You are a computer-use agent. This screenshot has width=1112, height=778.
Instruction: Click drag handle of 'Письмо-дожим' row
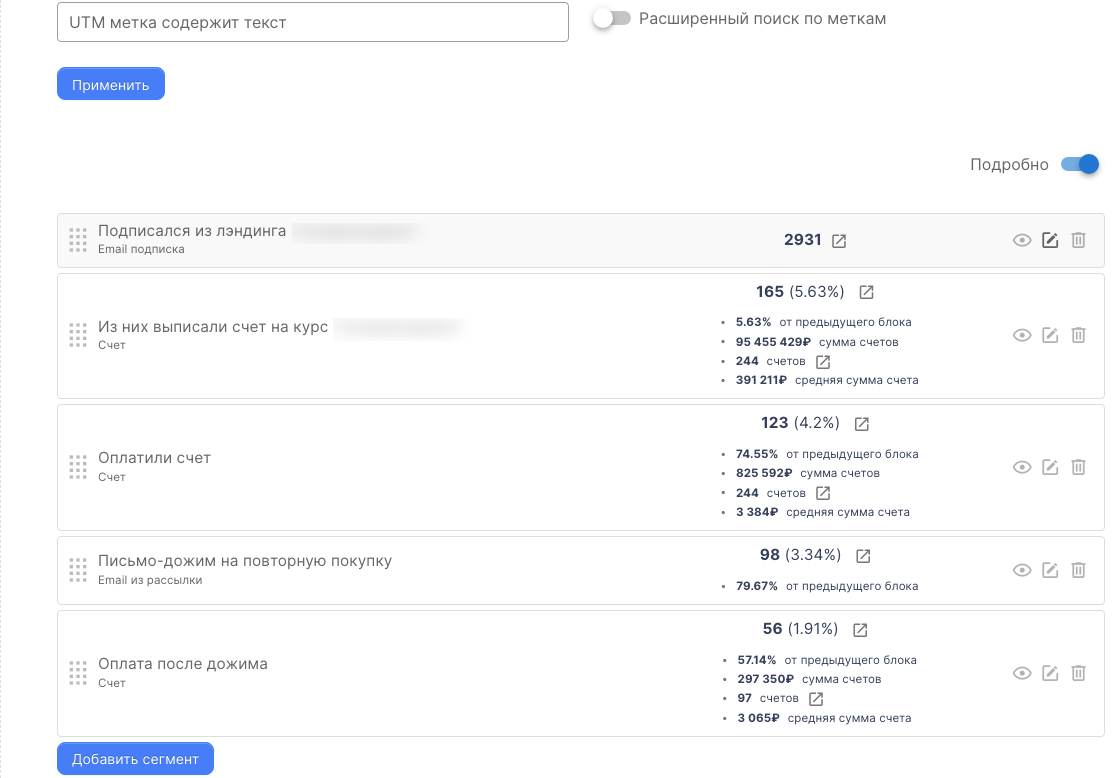coord(78,570)
